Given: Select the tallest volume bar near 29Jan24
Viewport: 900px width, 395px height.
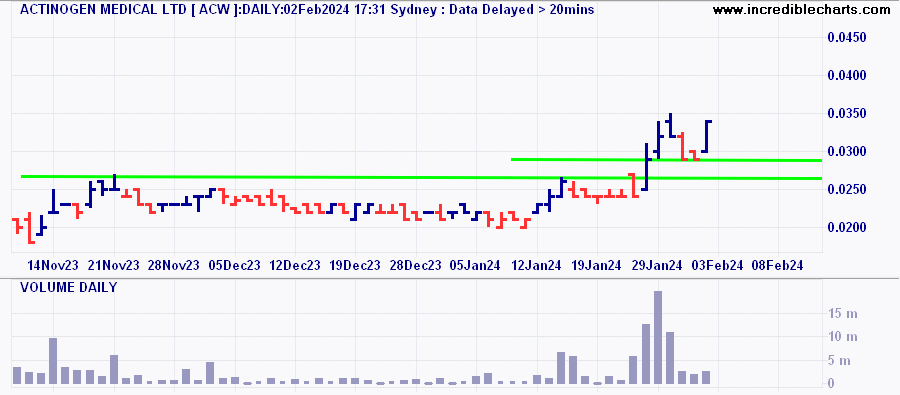Looking at the screenshot, I should click(x=658, y=338).
